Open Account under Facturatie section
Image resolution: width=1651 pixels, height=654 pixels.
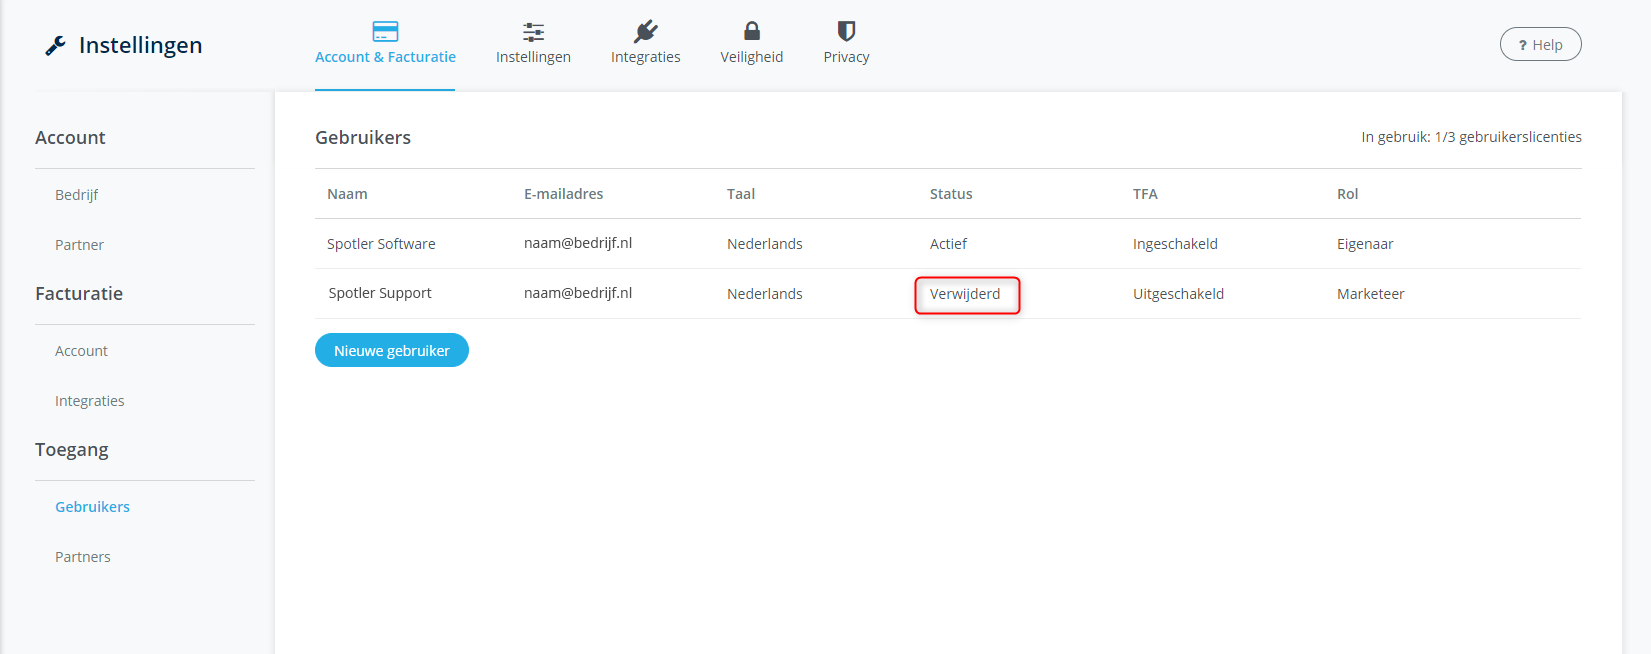(81, 351)
